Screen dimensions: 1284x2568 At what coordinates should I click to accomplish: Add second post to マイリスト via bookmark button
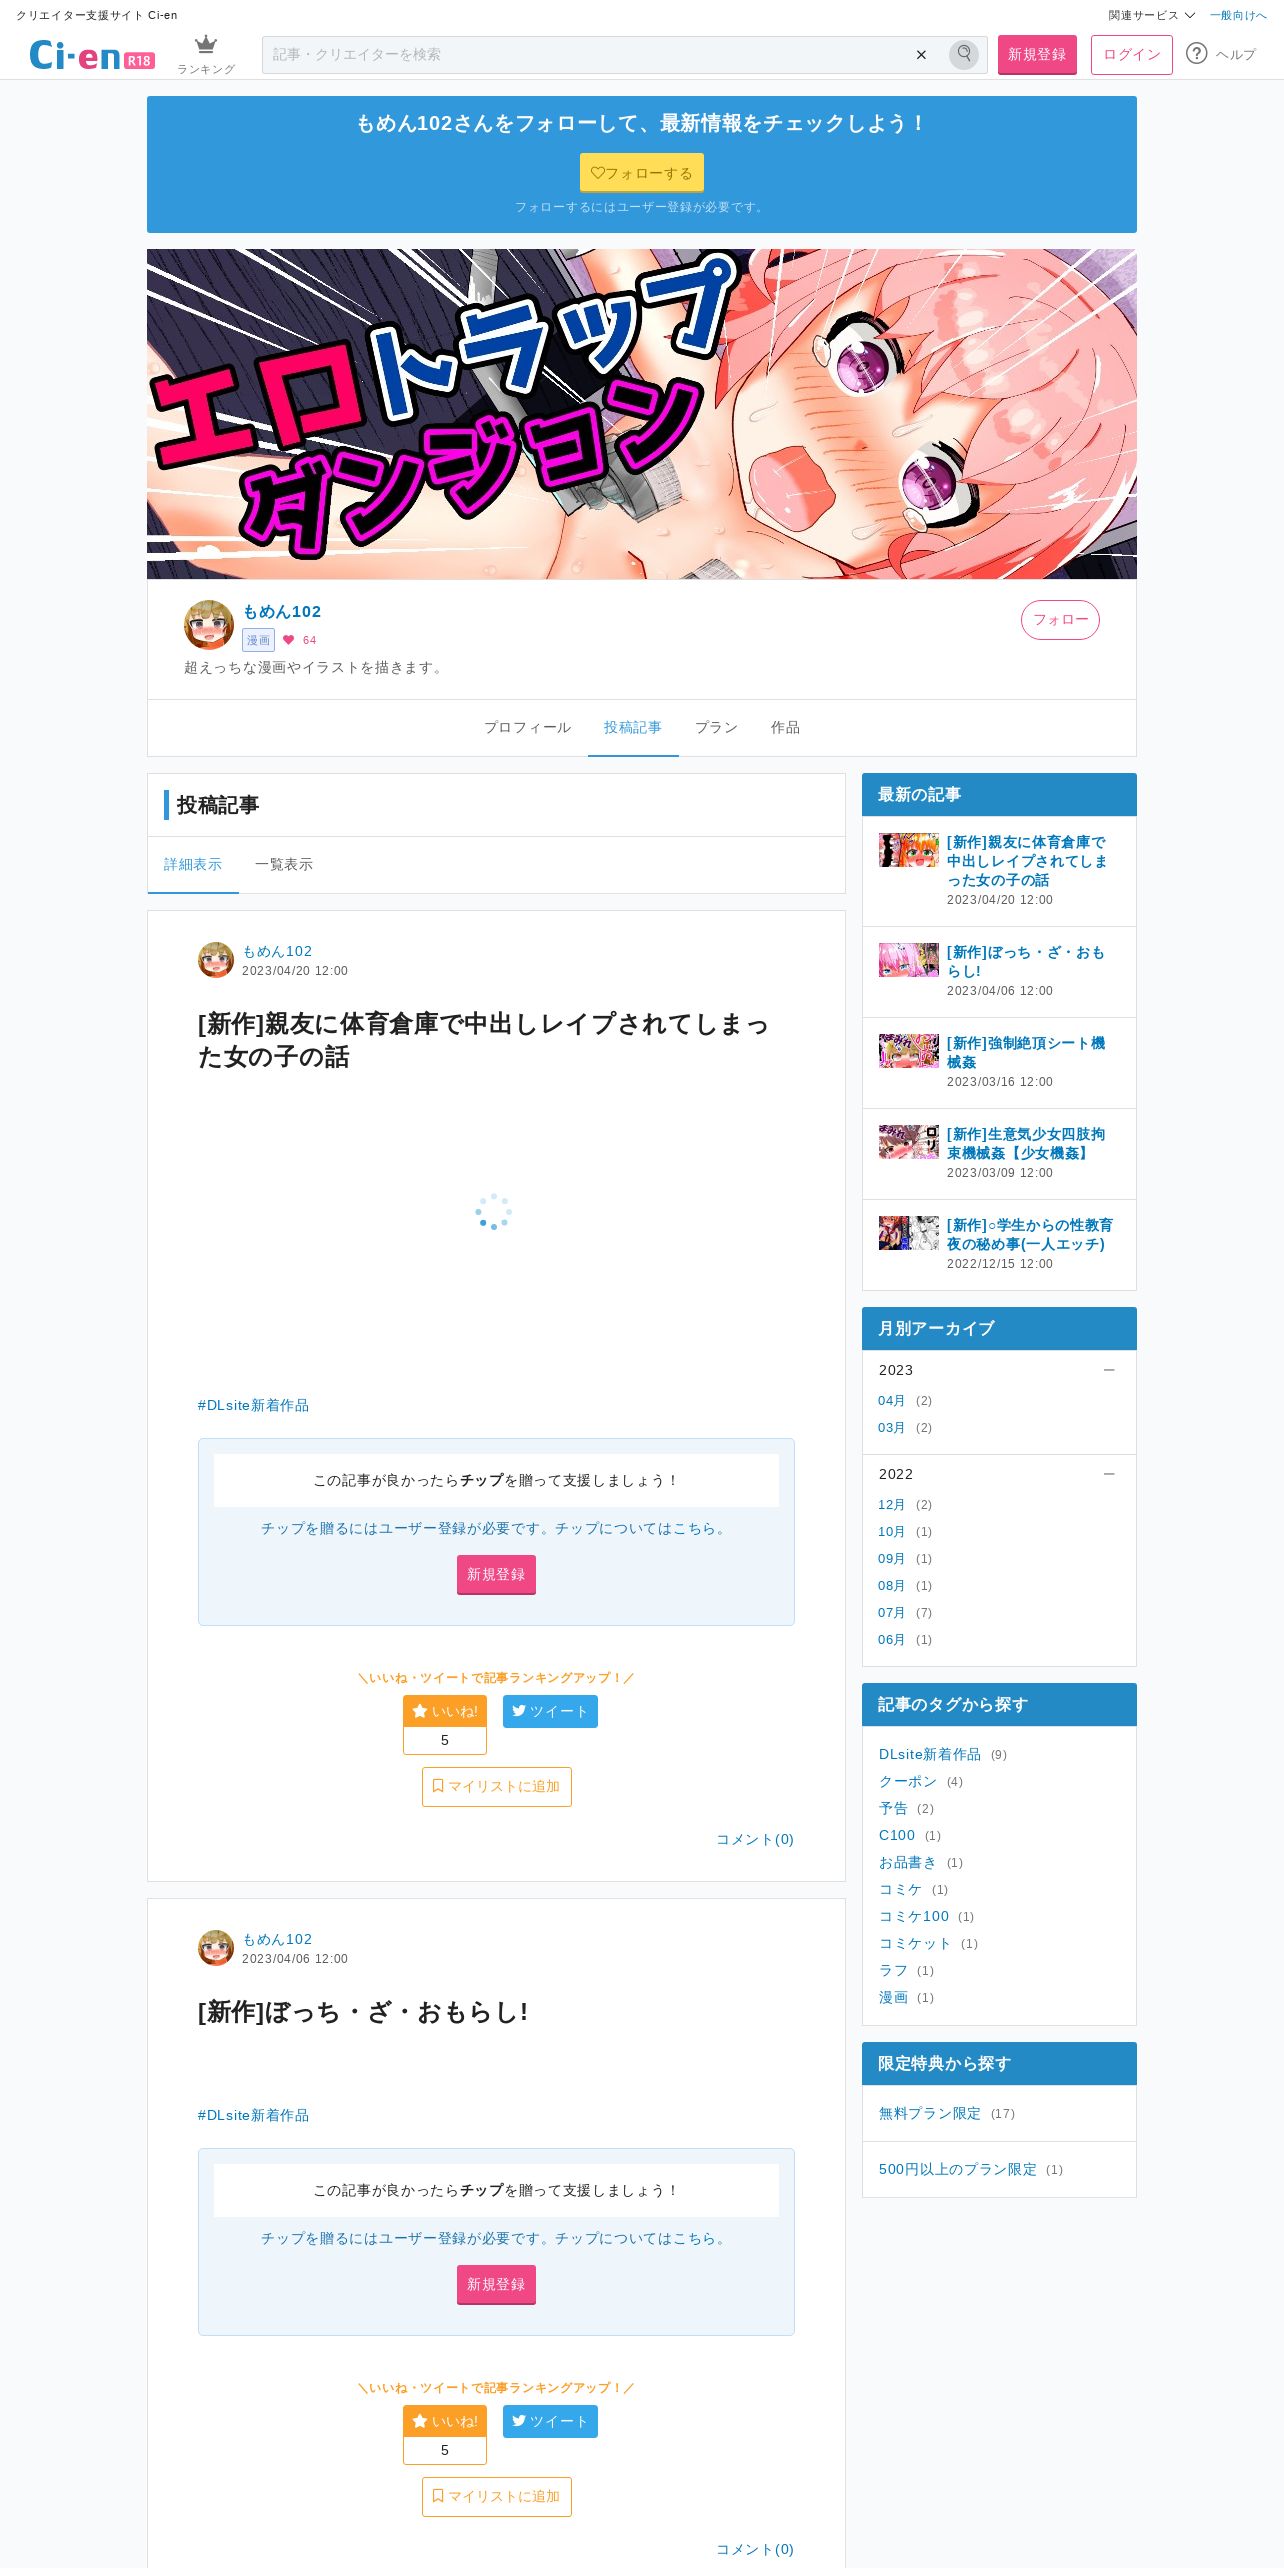pyautogui.click(x=497, y=2497)
